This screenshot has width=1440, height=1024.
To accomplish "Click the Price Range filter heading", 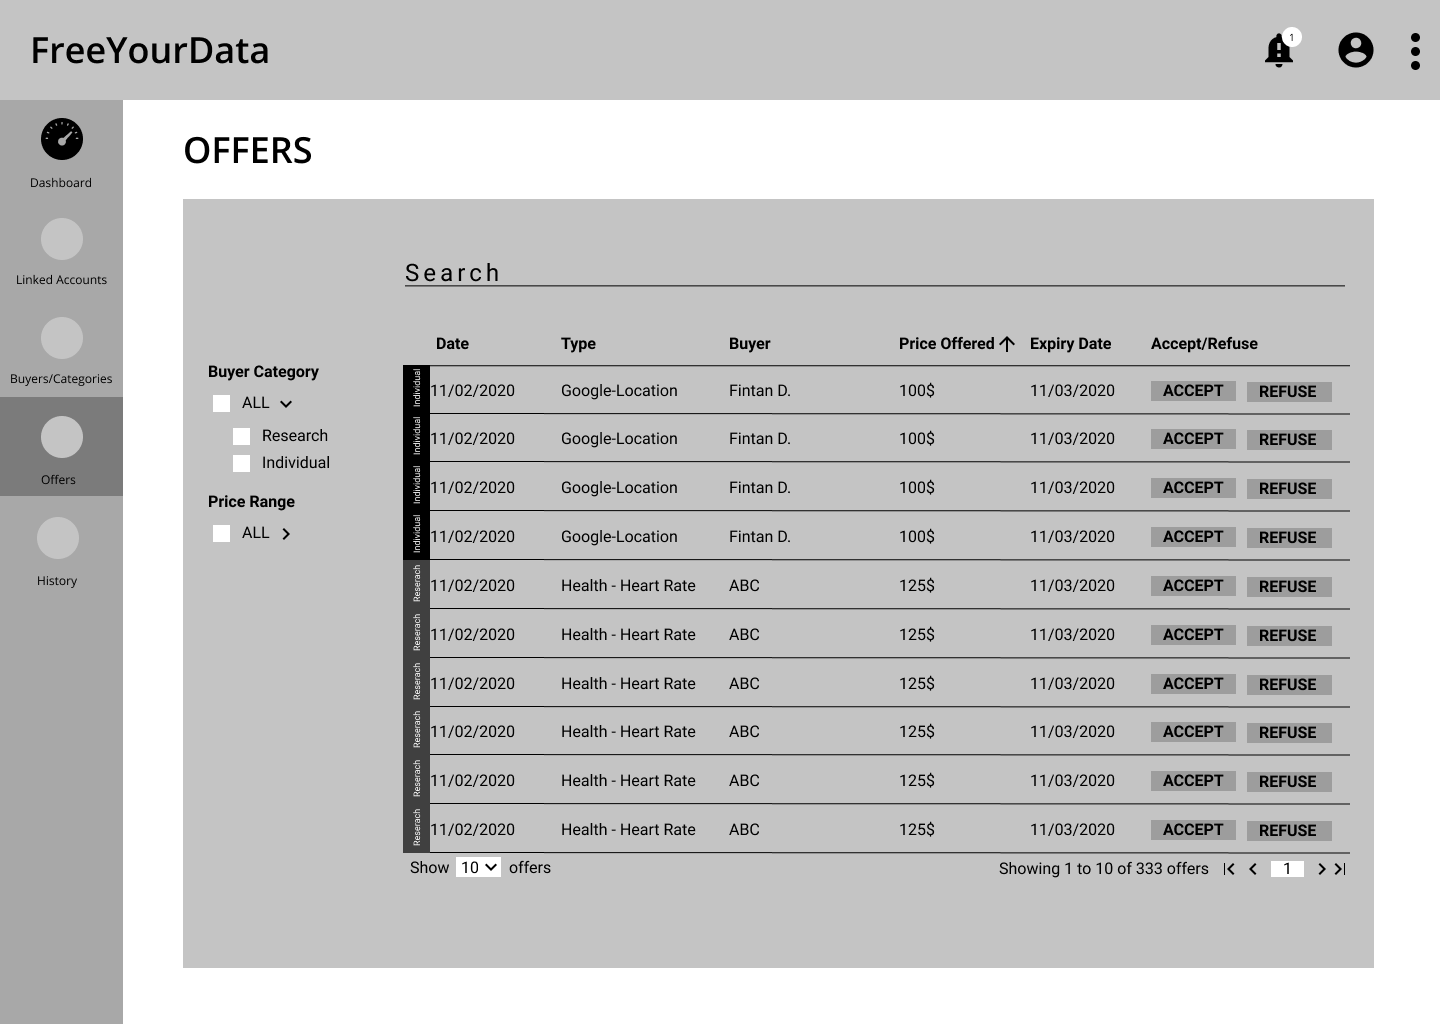I will point(251,502).
